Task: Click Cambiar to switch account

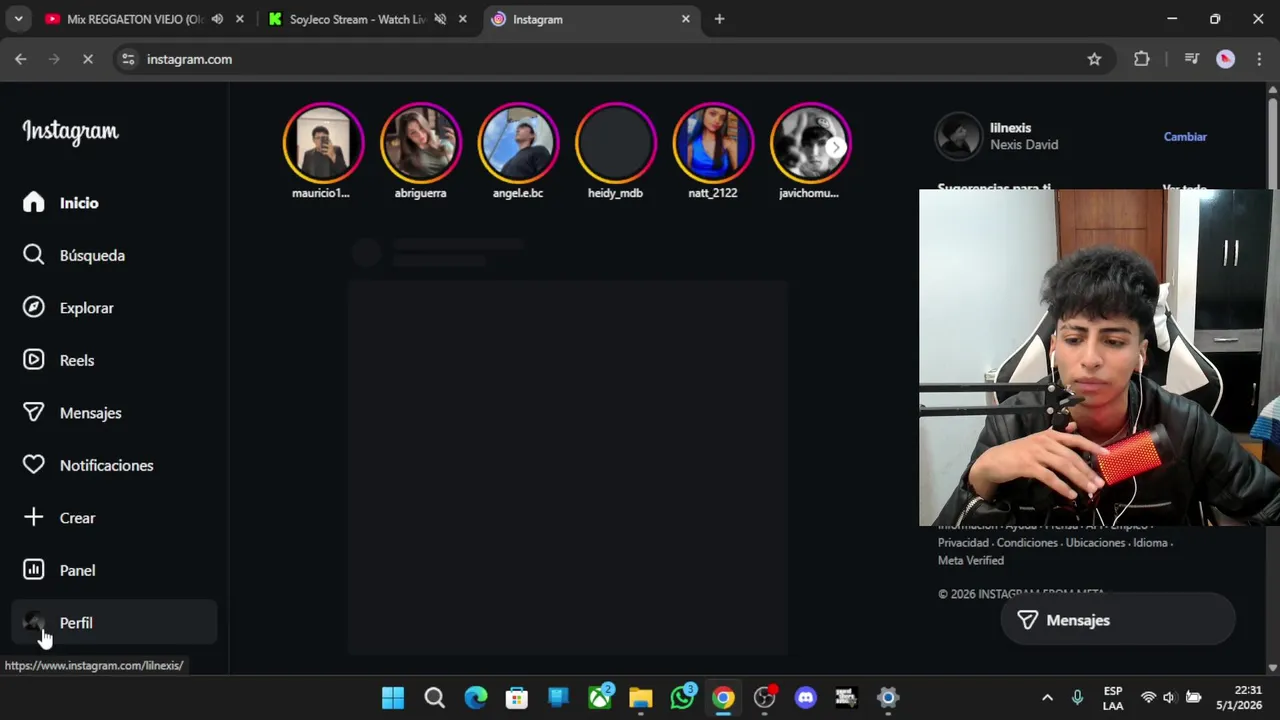Action: click(x=1185, y=137)
